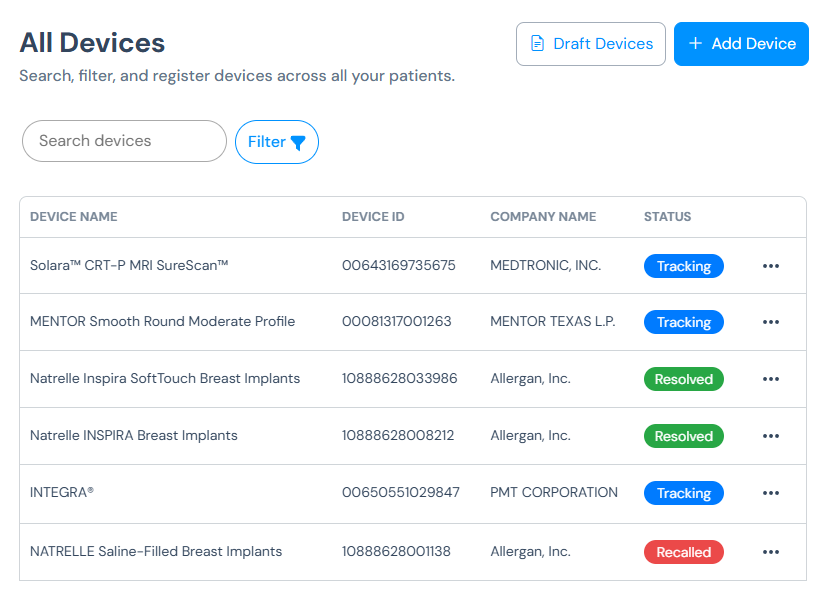Open the Draft Devices page
Screen dimensions: 827x605
(591, 44)
